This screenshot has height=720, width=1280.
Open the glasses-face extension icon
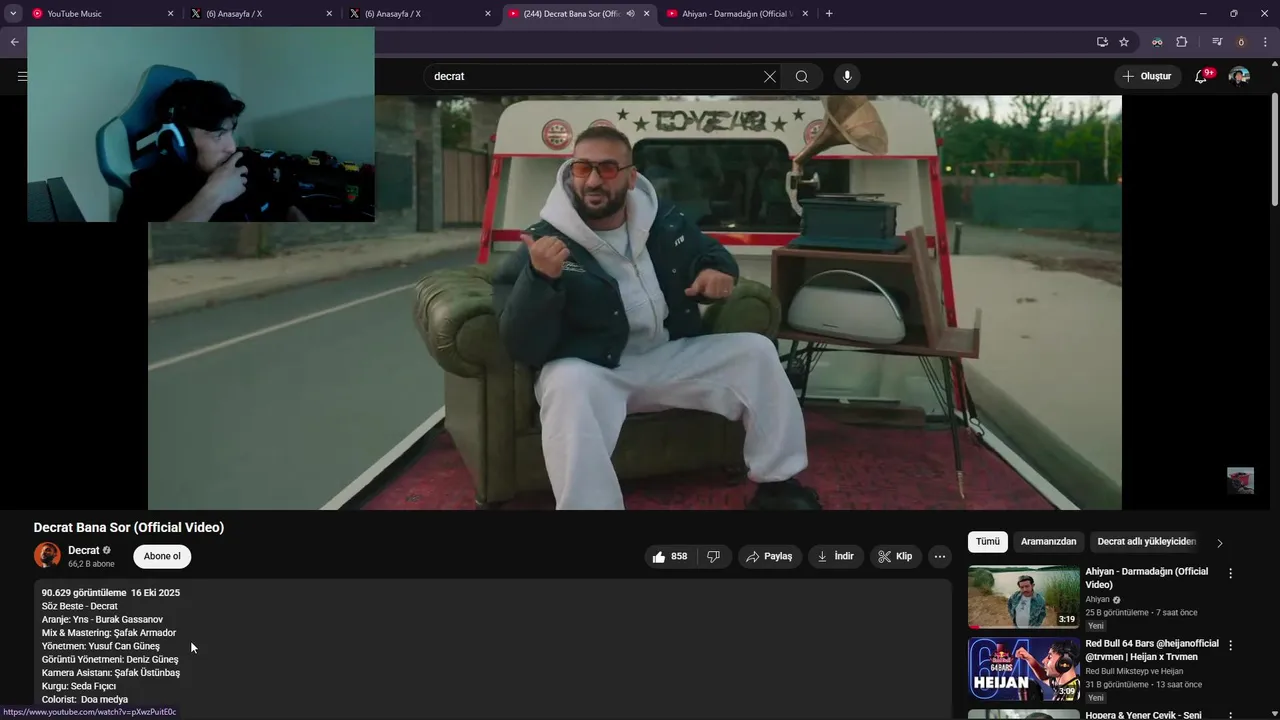tap(1157, 42)
